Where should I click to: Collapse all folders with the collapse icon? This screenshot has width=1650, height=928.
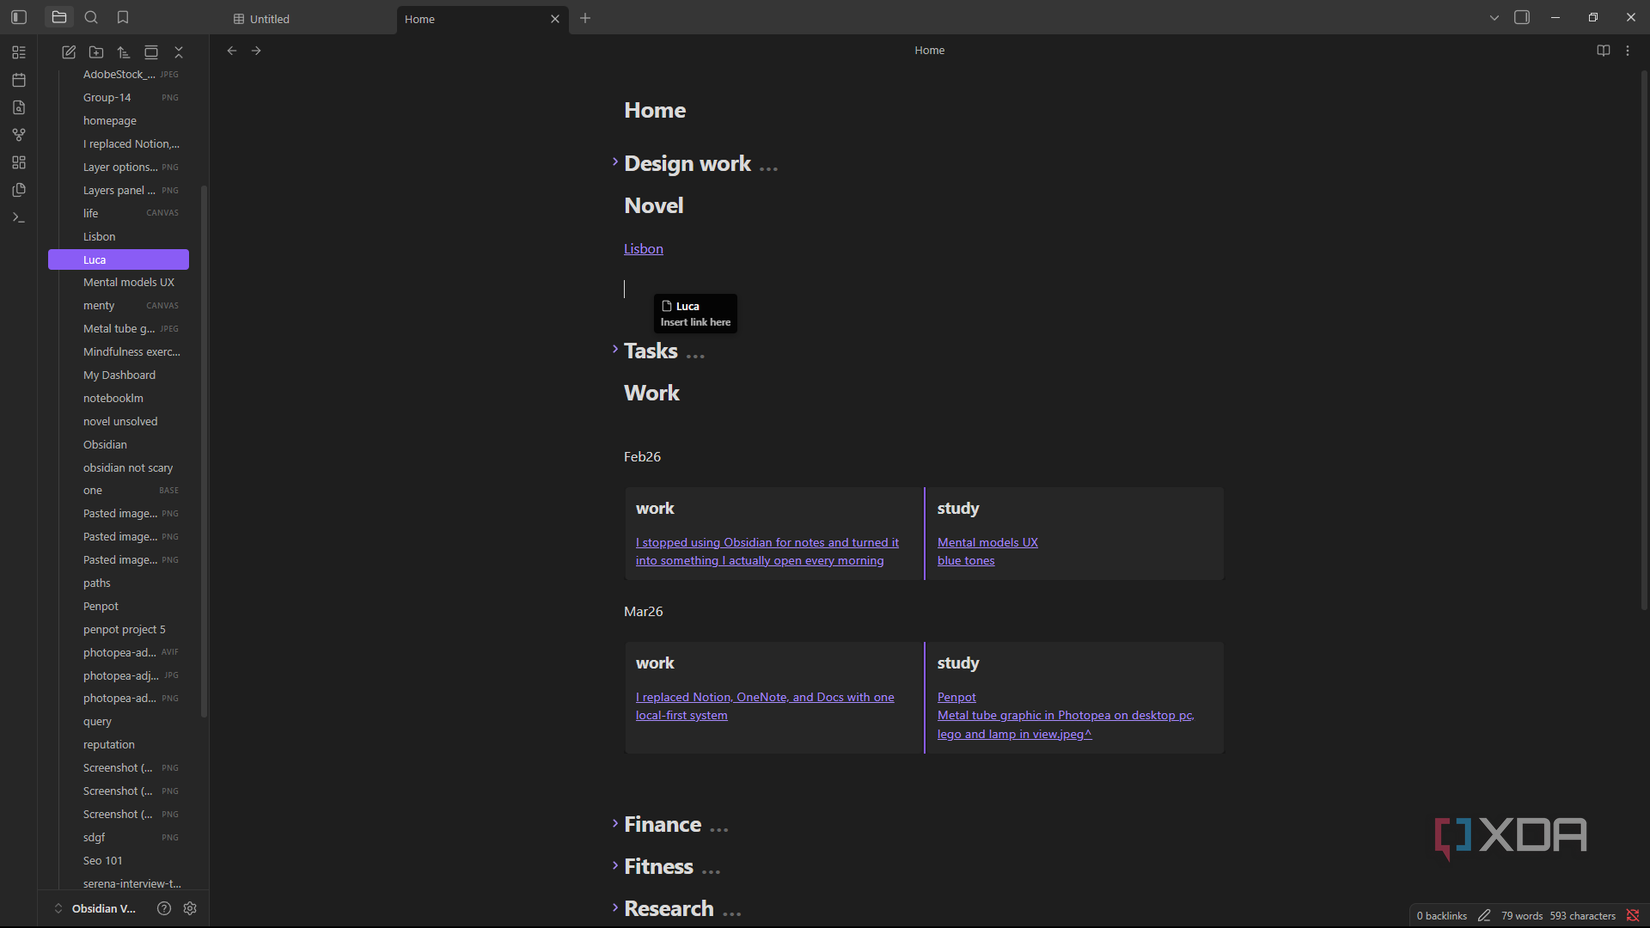(x=178, y=52)
